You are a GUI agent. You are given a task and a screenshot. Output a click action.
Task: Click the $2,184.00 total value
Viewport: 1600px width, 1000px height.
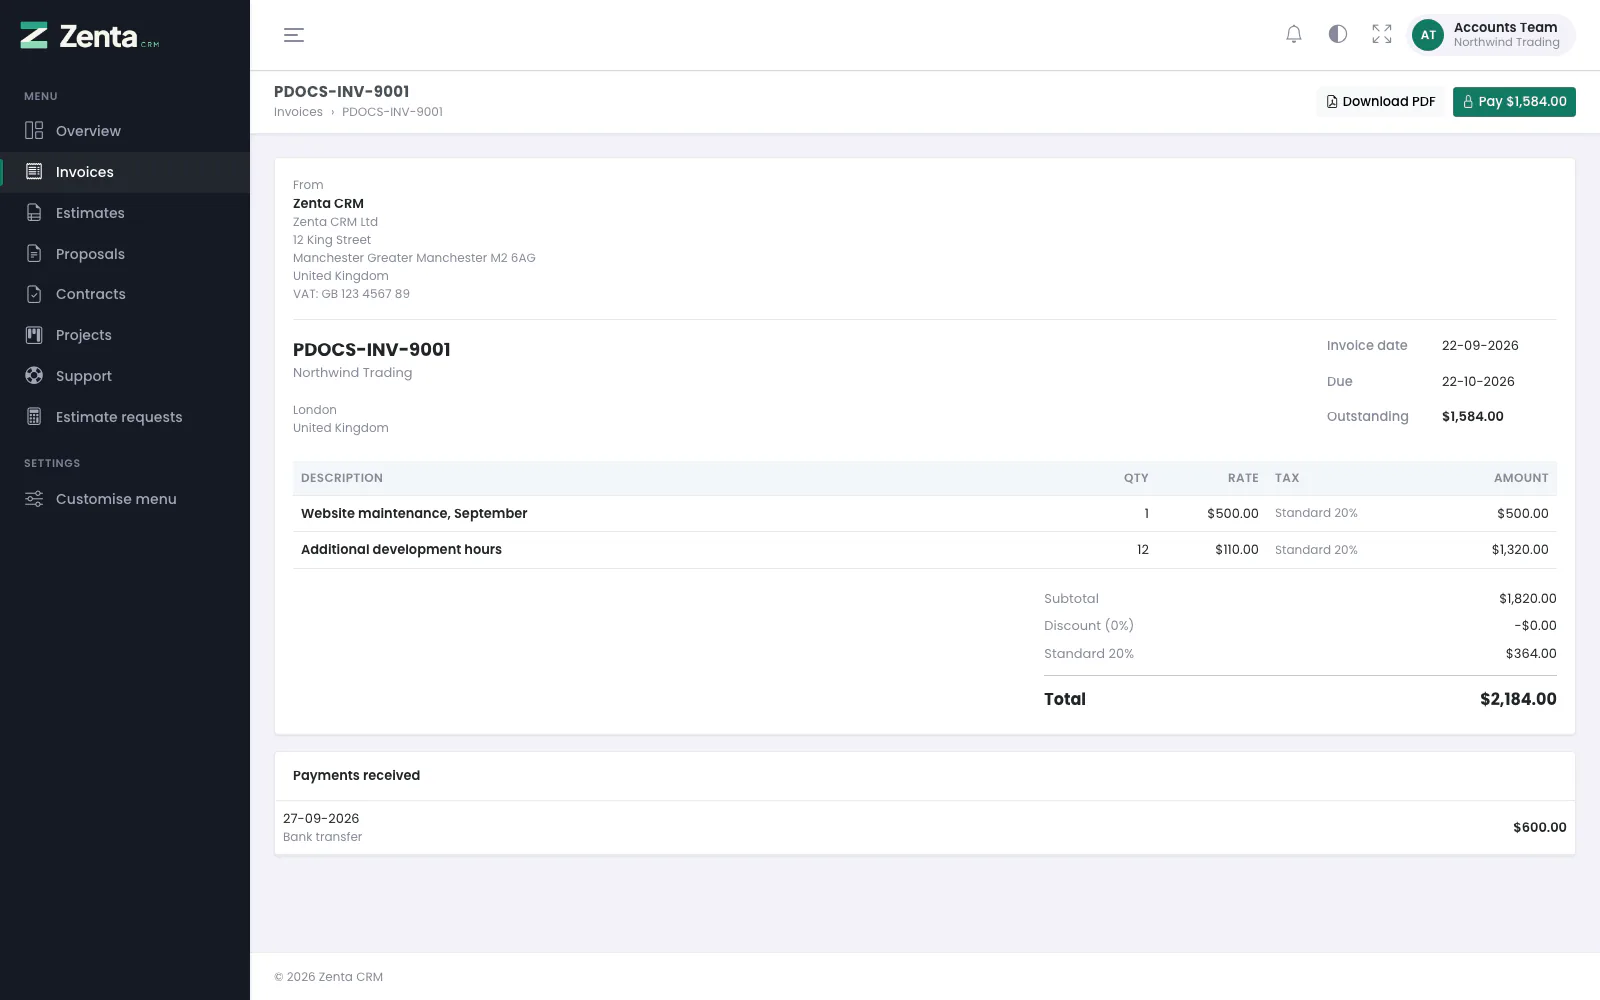click(1518, 699)
